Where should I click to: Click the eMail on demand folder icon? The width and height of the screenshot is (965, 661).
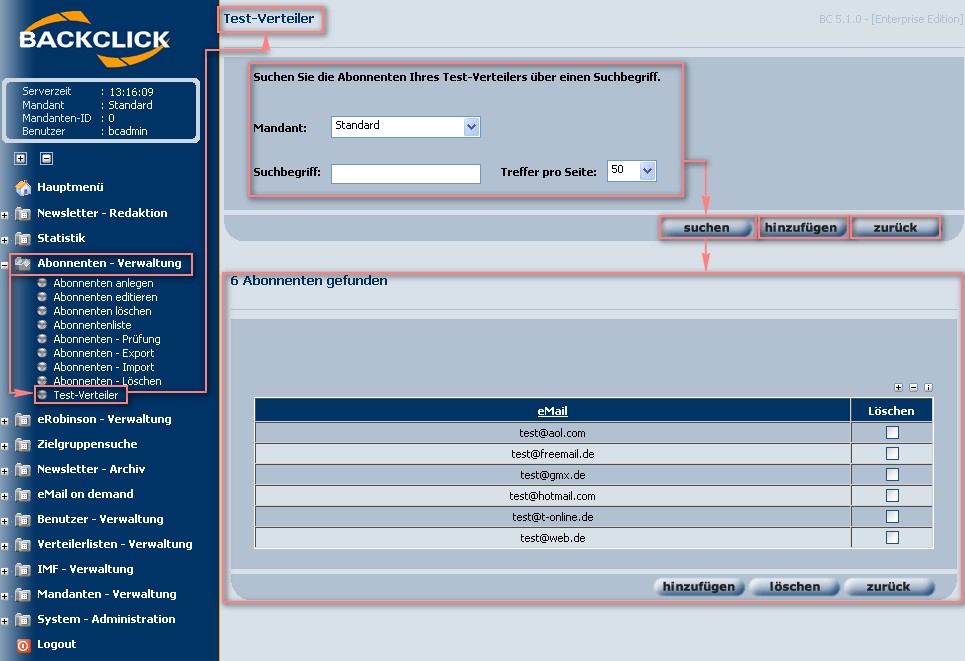point(23,494)
